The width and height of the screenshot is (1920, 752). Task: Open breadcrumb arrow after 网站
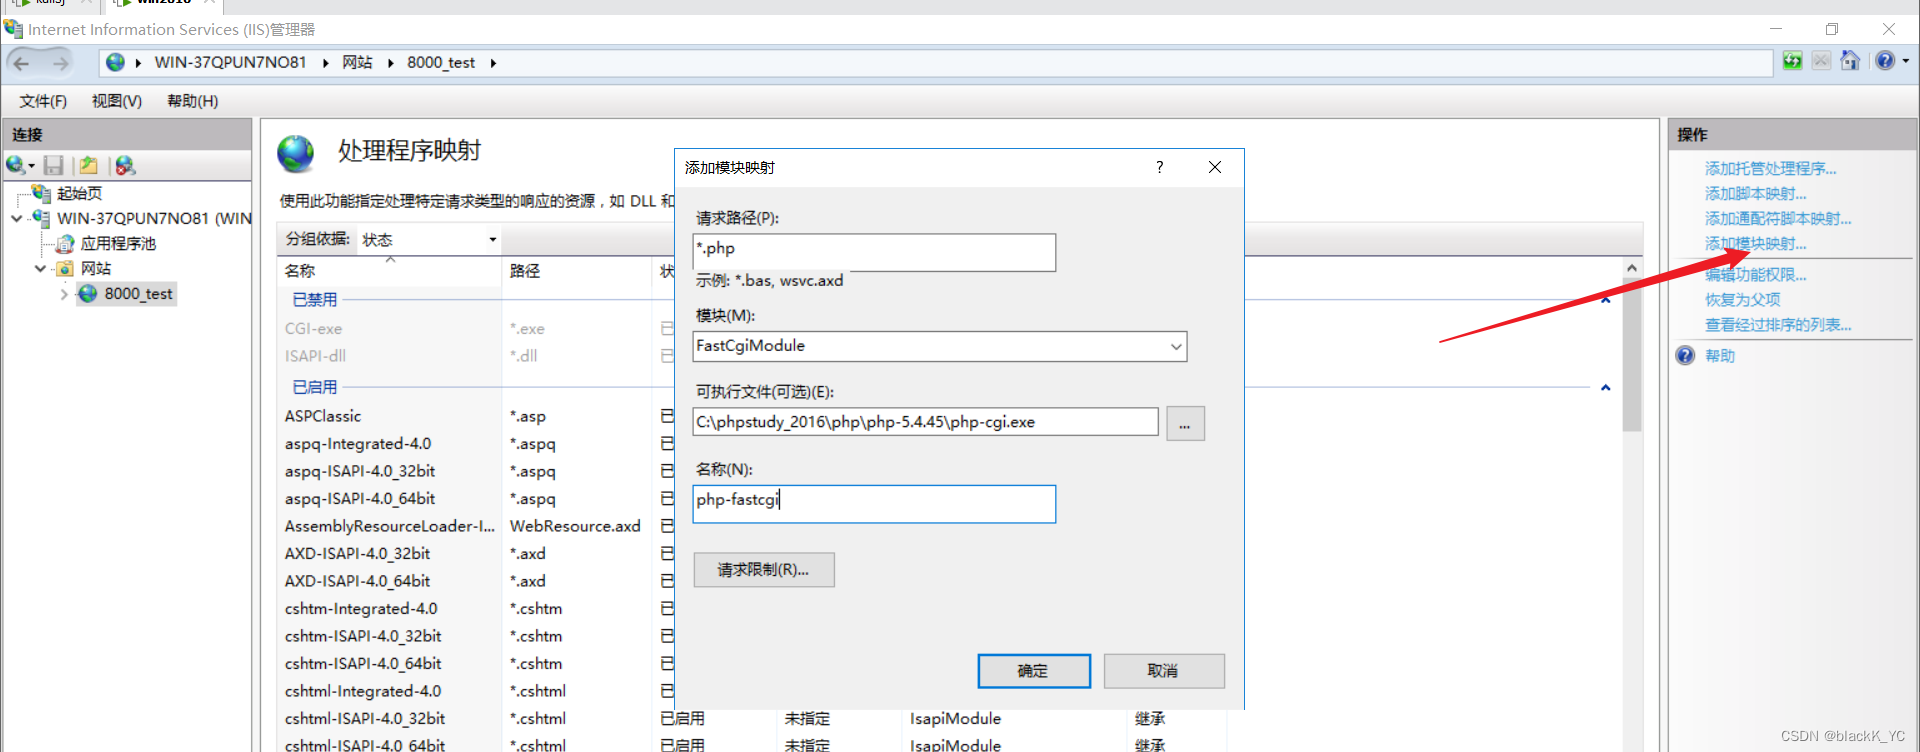point(390,63)
